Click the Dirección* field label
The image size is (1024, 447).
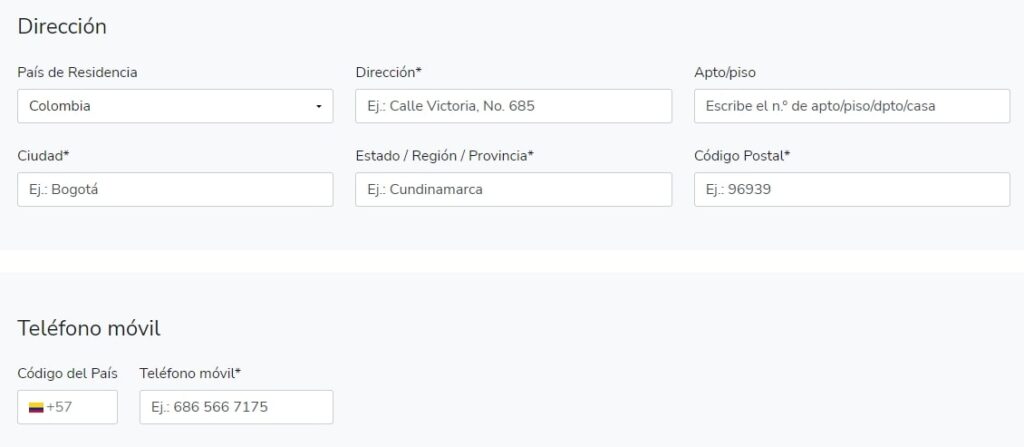pos(388,72)
